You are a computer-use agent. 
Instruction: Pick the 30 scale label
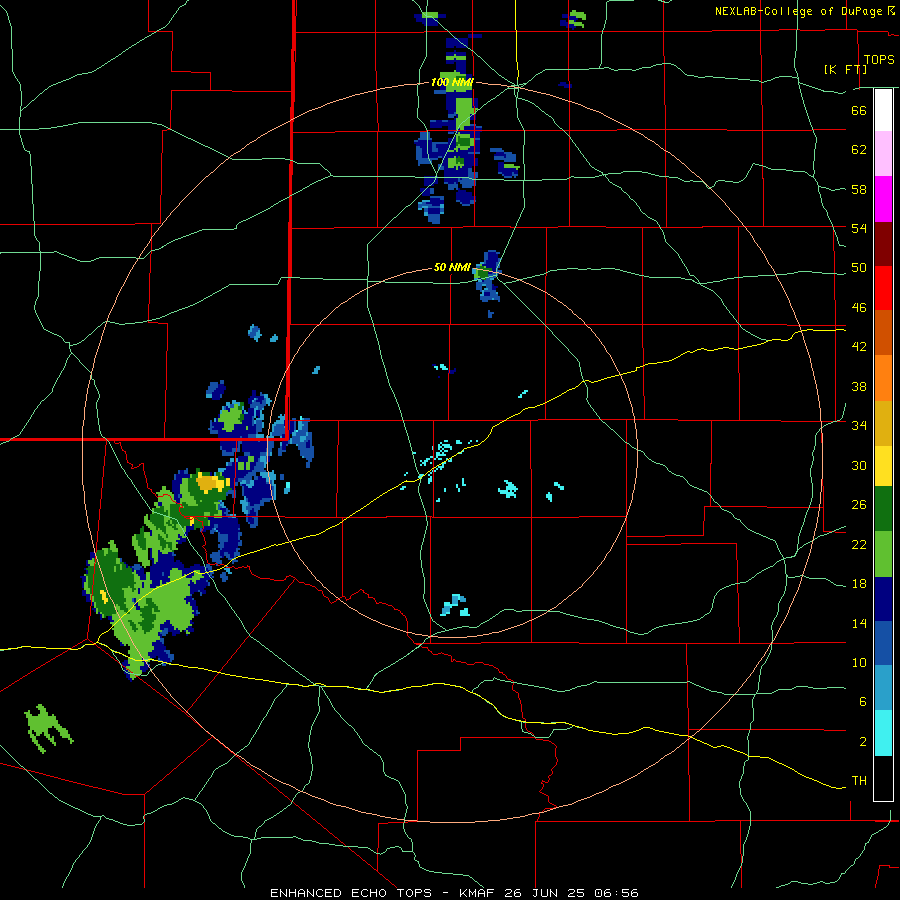(x=859, y=465)
